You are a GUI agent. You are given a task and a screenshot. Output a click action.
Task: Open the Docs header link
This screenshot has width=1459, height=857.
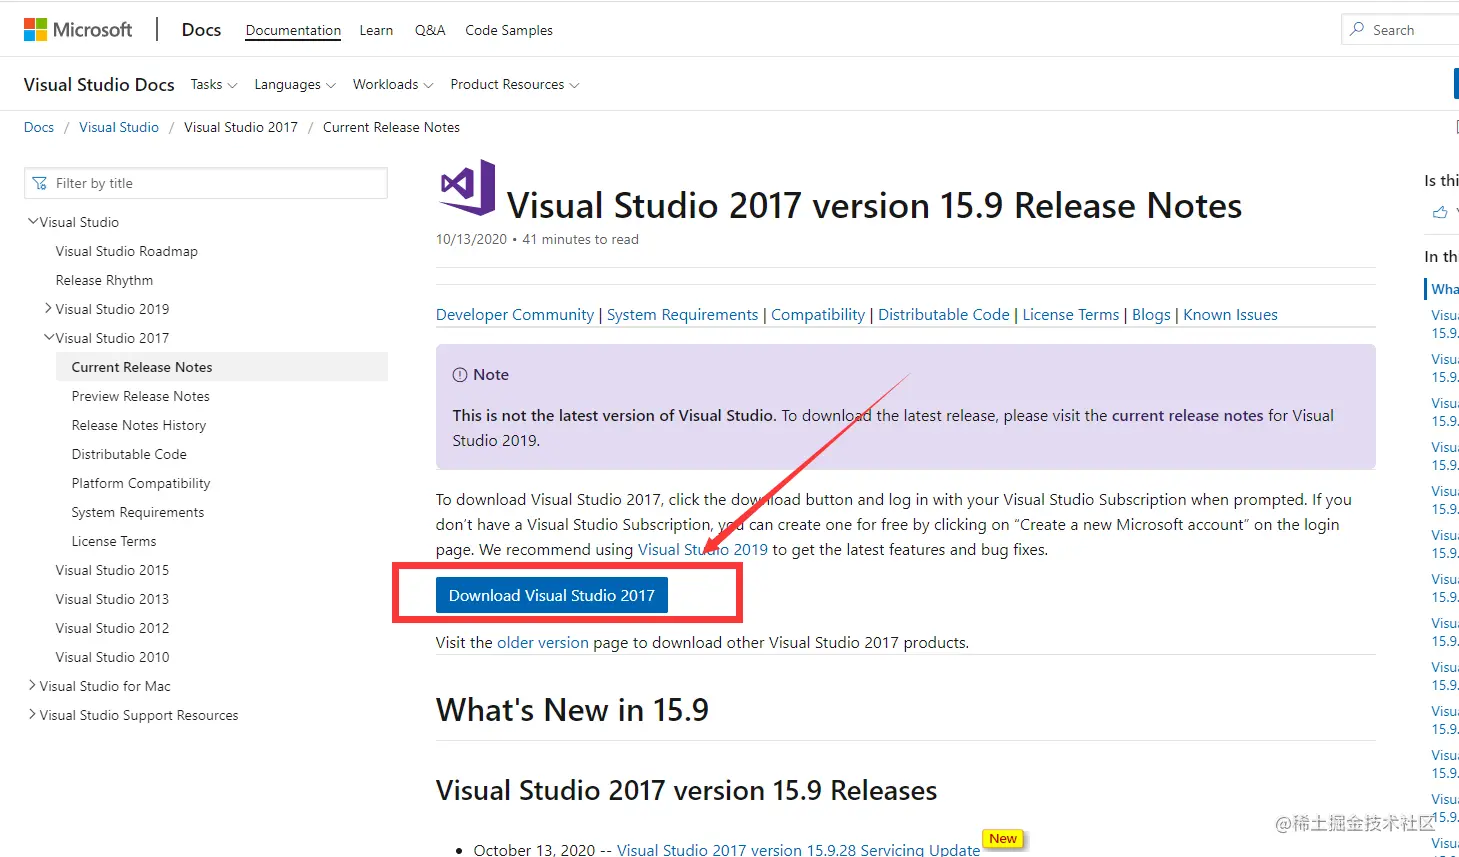click(201, 30)
